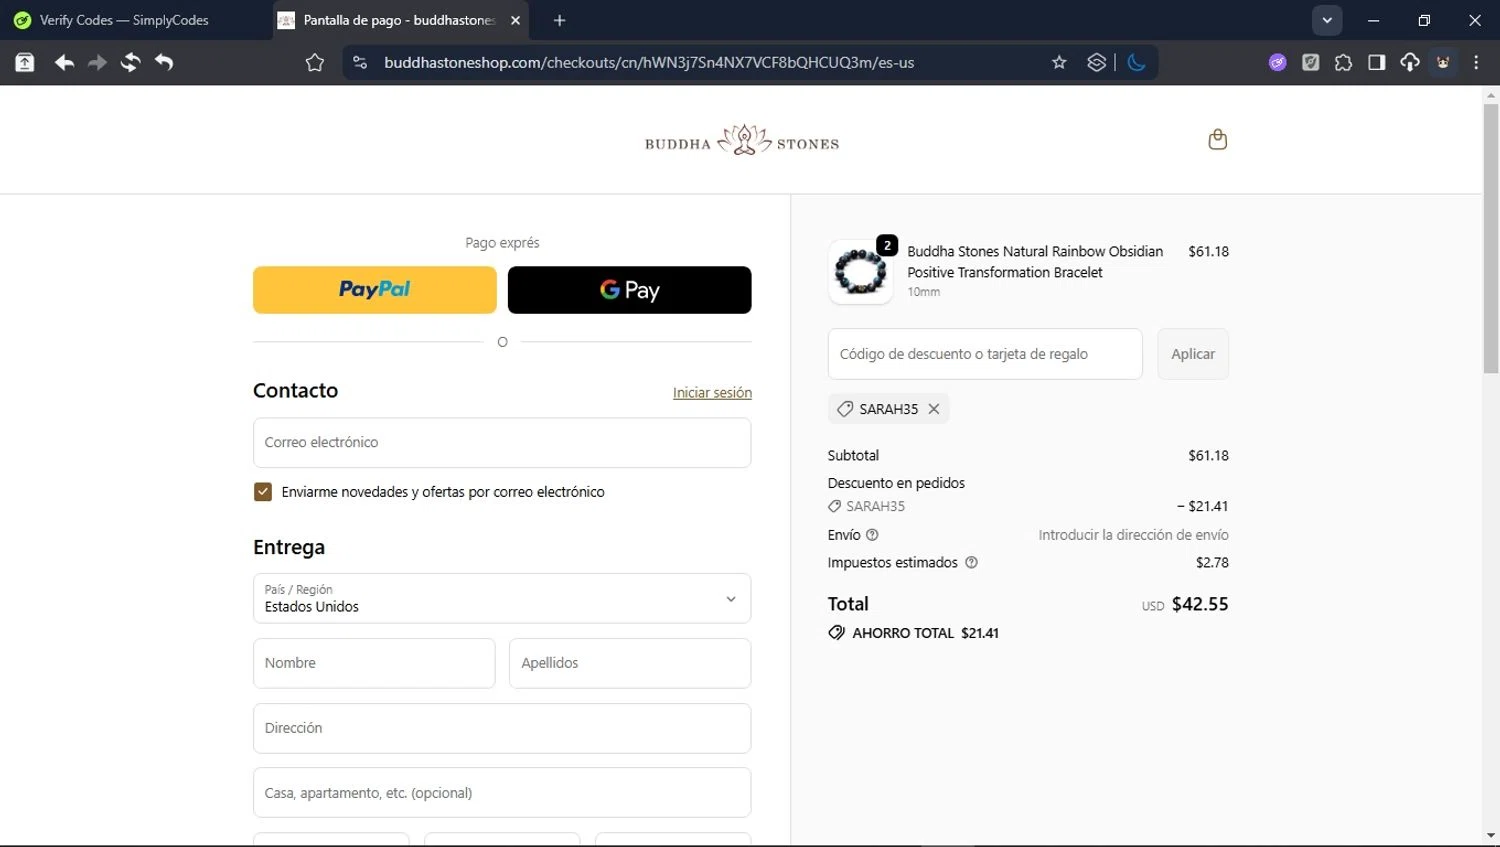
Task: Remove the SARAH35 discount code tag
Action: pos(933,409)
